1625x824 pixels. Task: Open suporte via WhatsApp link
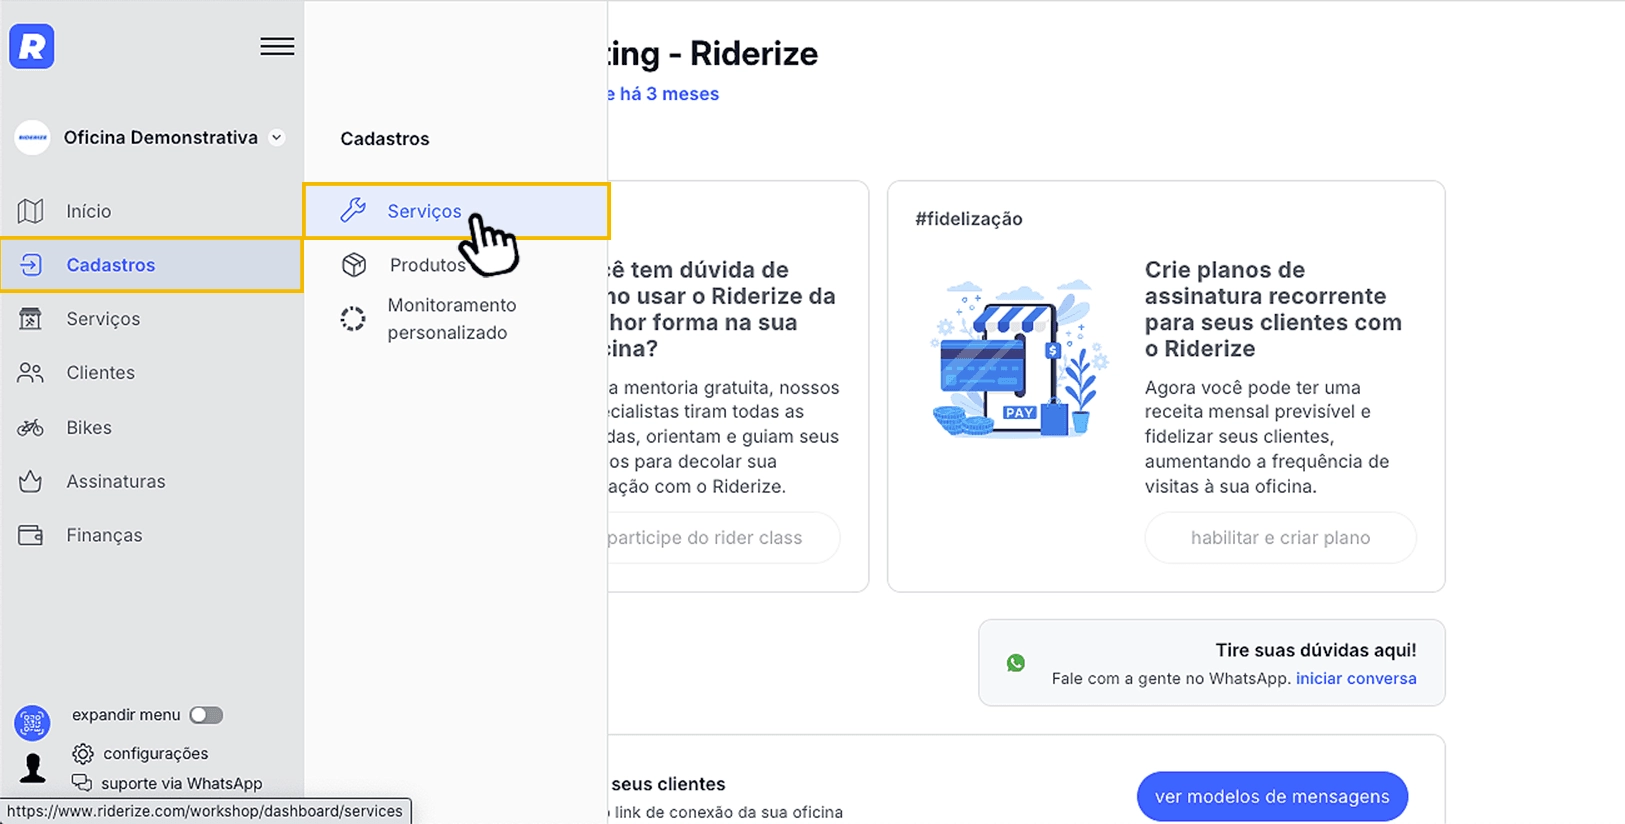click(x=182, y=784)
